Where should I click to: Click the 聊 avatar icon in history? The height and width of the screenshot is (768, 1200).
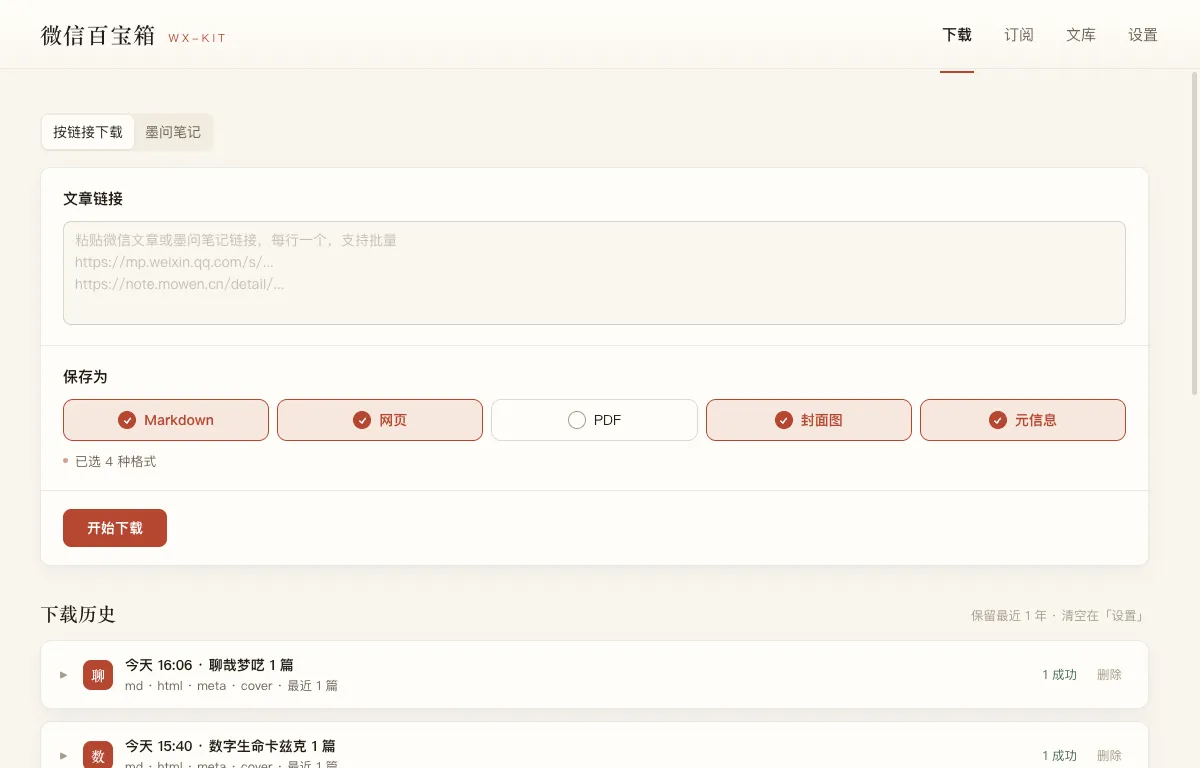point(98,675)
